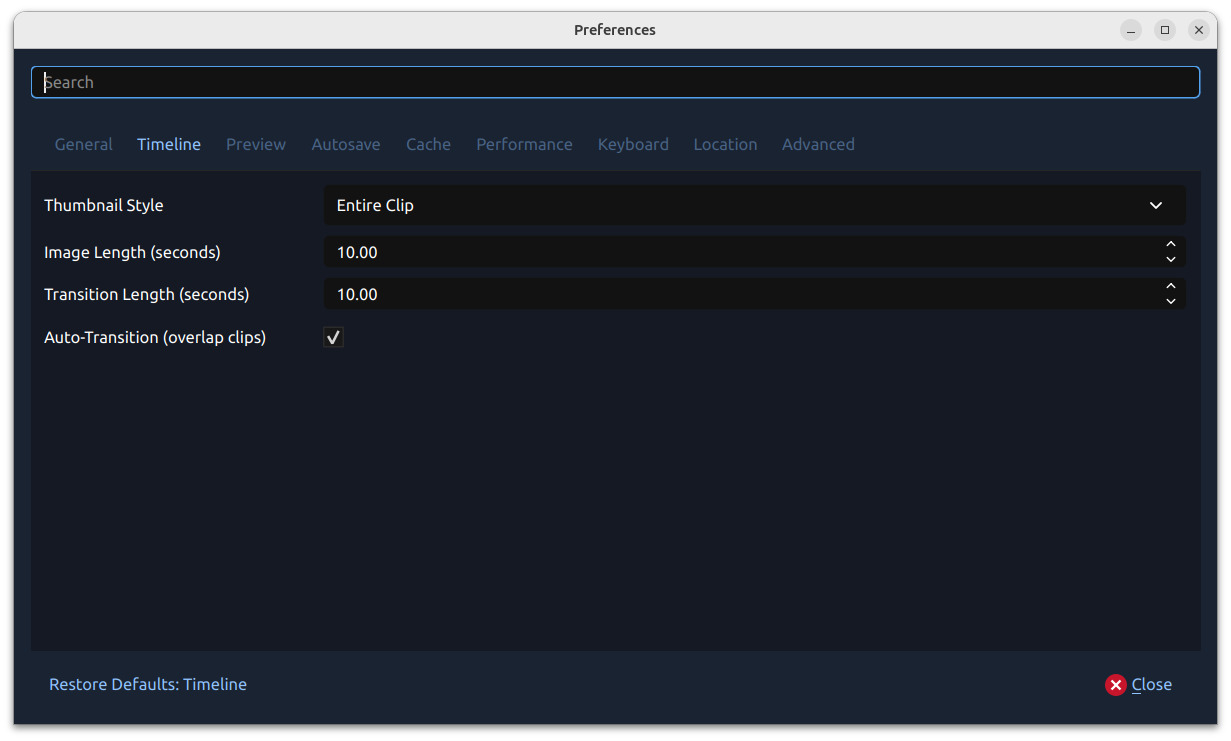The image size is (1231, 741).
Task: Increase Image Length with up arrow
Action: pyautogui.click(x=1171, y=244)
